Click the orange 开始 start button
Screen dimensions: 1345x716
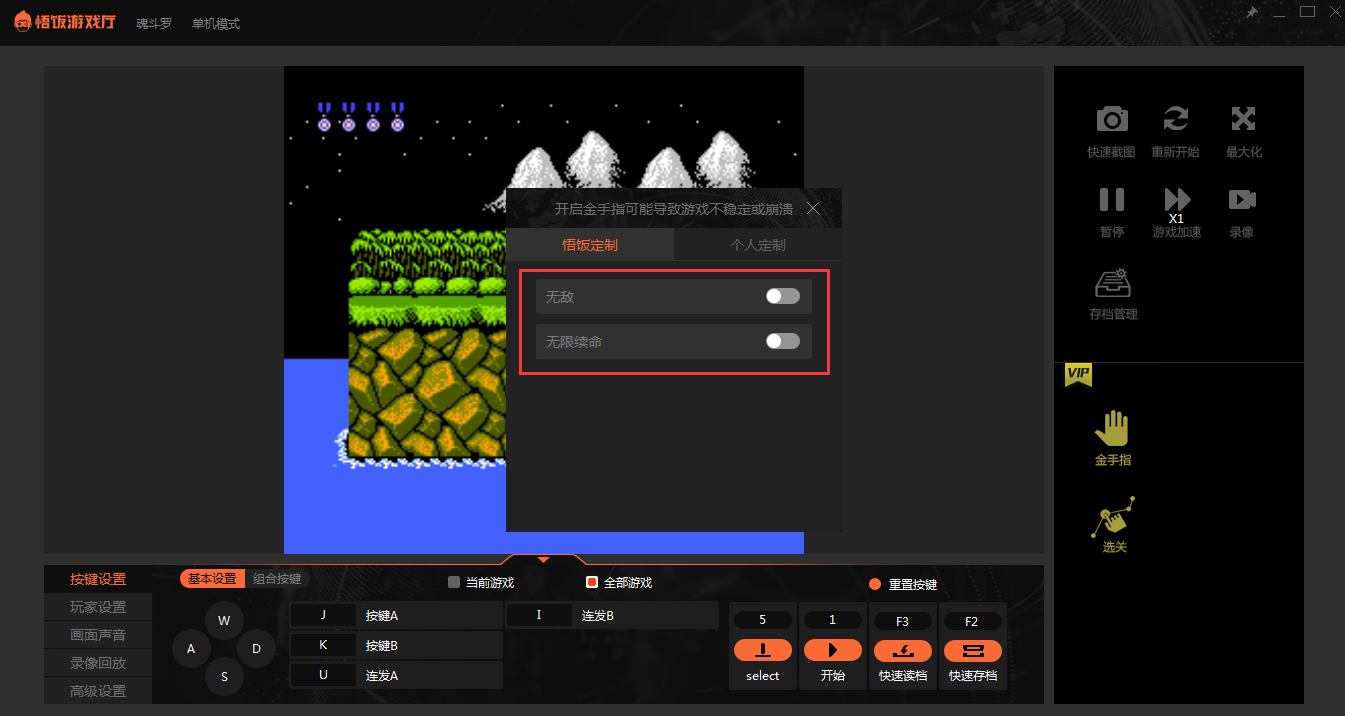coord(832,650)
